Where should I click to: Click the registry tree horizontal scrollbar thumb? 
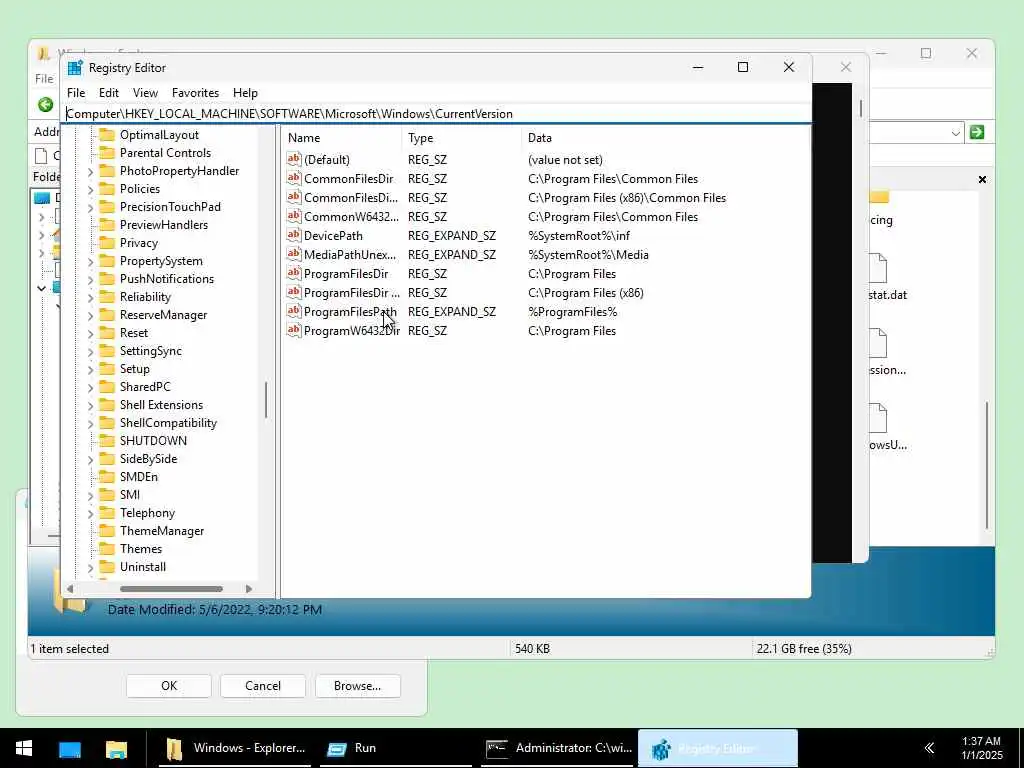coord(171,589)
